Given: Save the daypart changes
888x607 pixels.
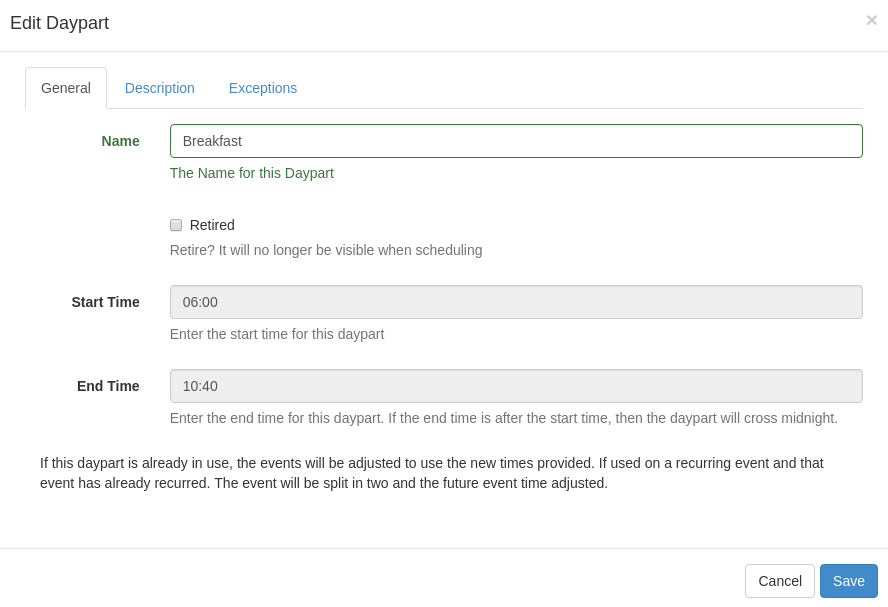Looking at the screenshot, I should [848, 581].
